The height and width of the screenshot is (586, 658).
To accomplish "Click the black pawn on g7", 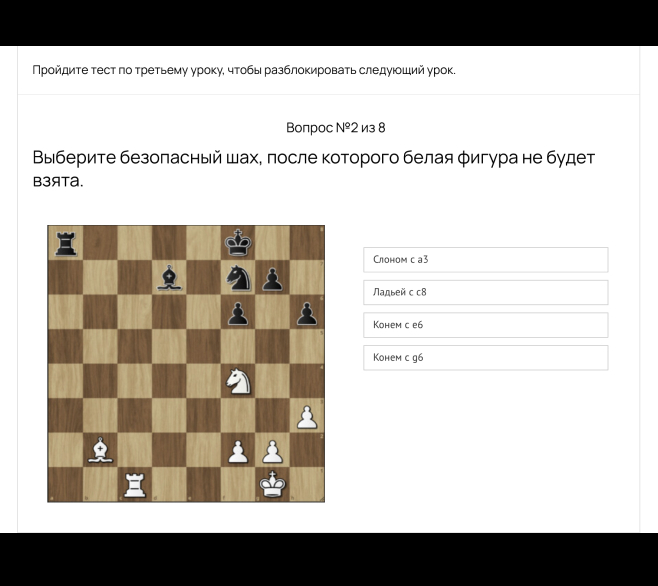I will (x=273, y=277).
